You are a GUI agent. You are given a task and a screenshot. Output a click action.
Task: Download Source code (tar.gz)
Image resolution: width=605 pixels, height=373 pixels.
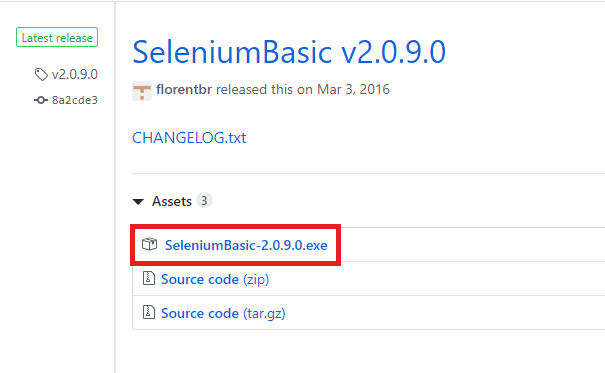pos(223,313)
